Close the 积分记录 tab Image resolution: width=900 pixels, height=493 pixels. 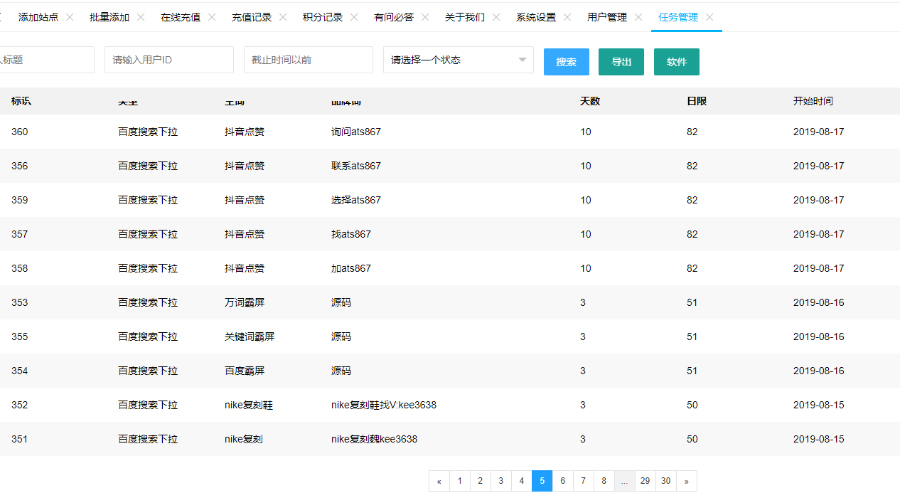pyautogui.click(x=354, y=17)
